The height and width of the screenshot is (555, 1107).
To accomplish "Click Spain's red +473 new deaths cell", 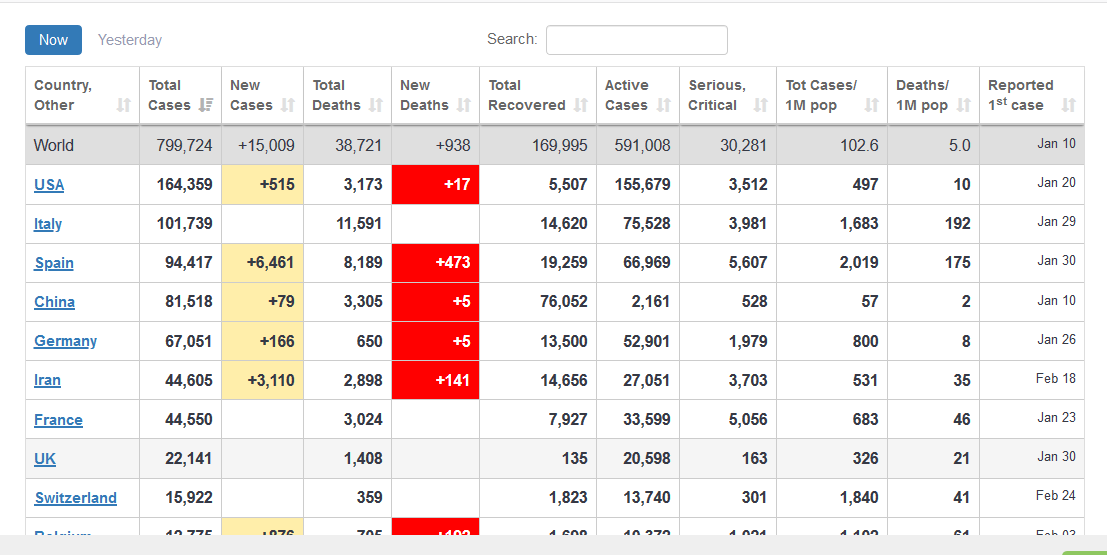I will [x=436, y=263].
